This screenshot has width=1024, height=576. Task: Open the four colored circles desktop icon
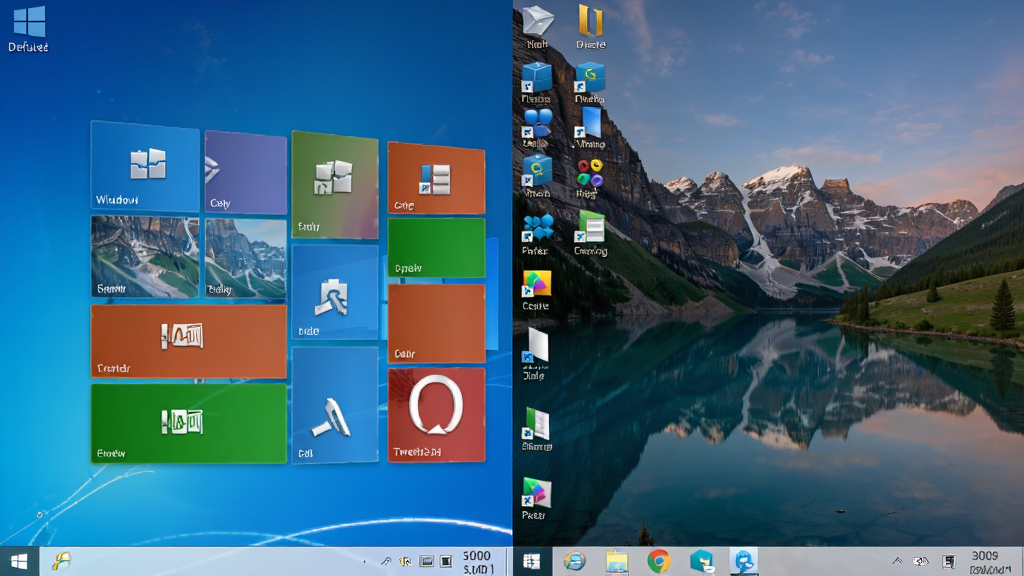(x=589, y=178)
